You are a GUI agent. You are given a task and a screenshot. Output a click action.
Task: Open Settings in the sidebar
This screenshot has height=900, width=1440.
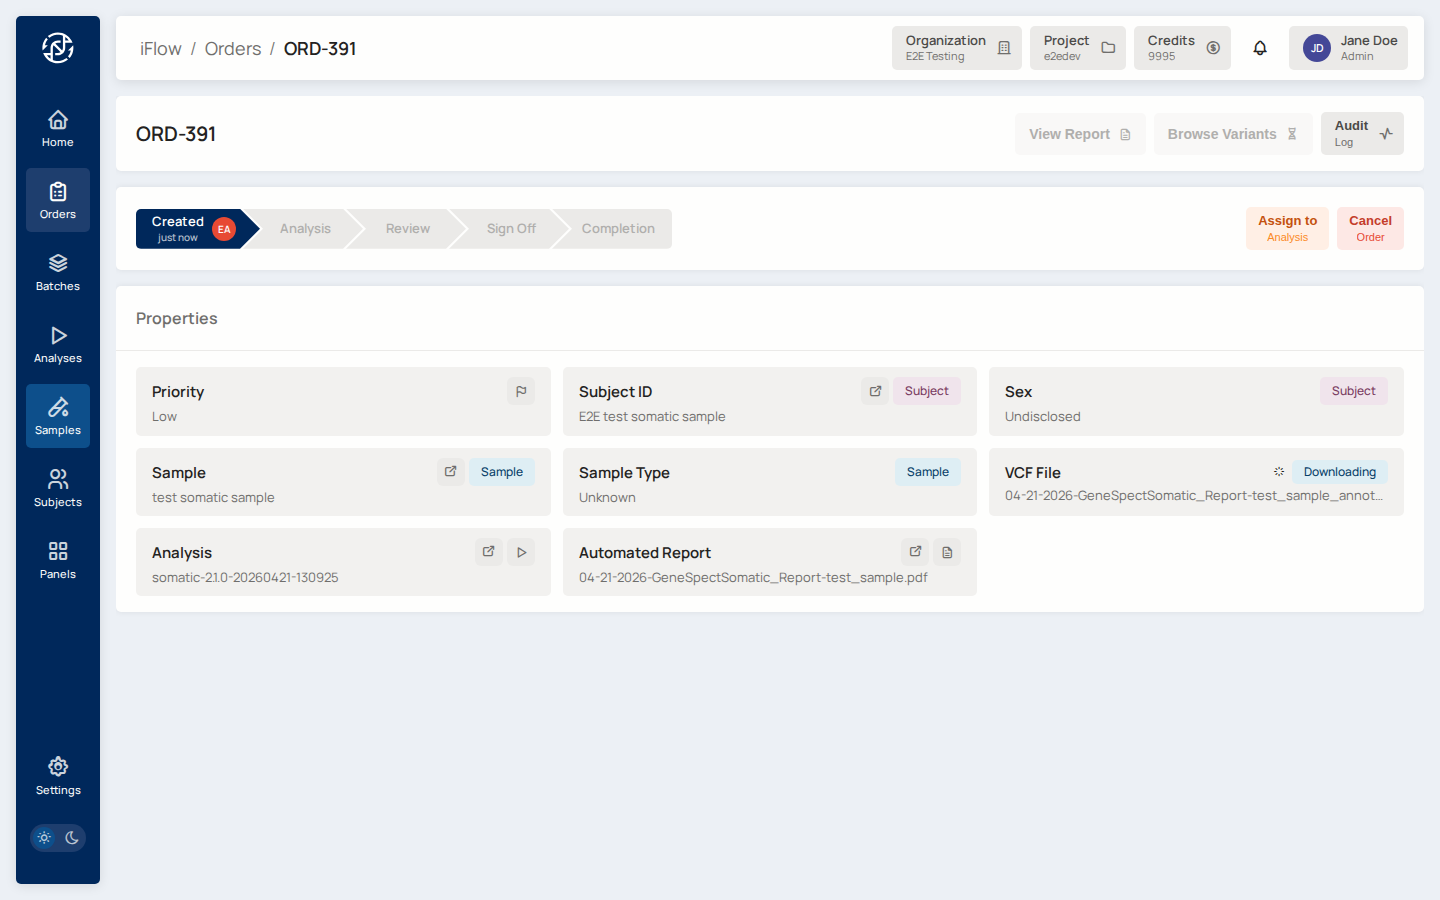58,776
